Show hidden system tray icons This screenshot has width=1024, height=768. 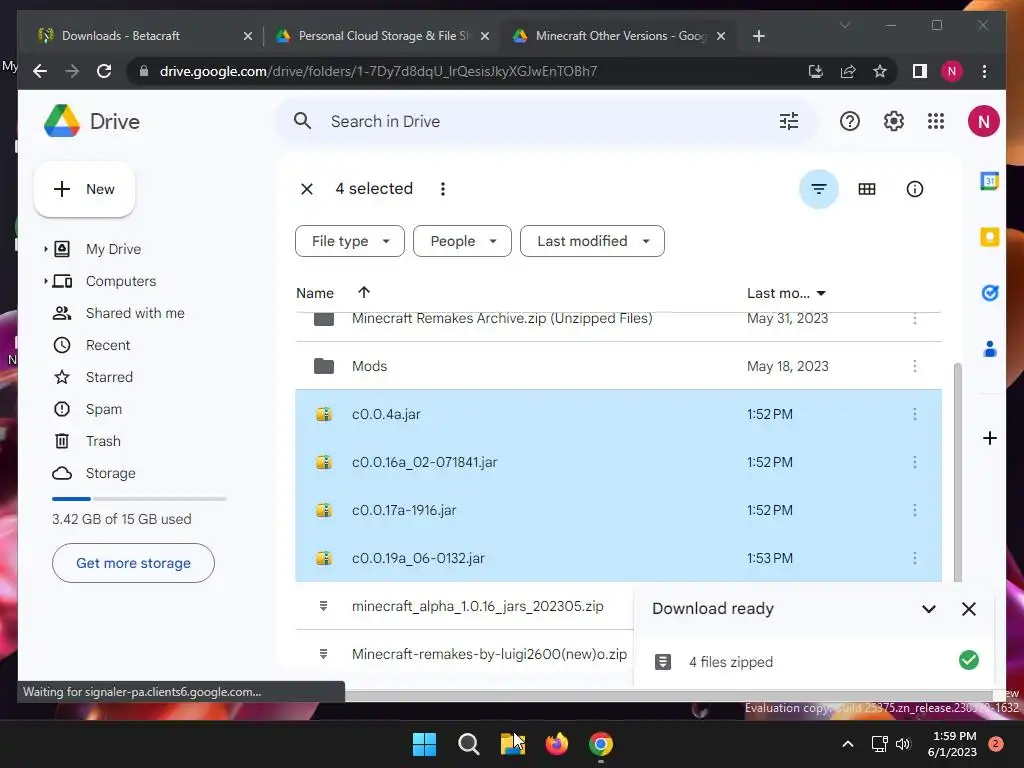[847, 744]
